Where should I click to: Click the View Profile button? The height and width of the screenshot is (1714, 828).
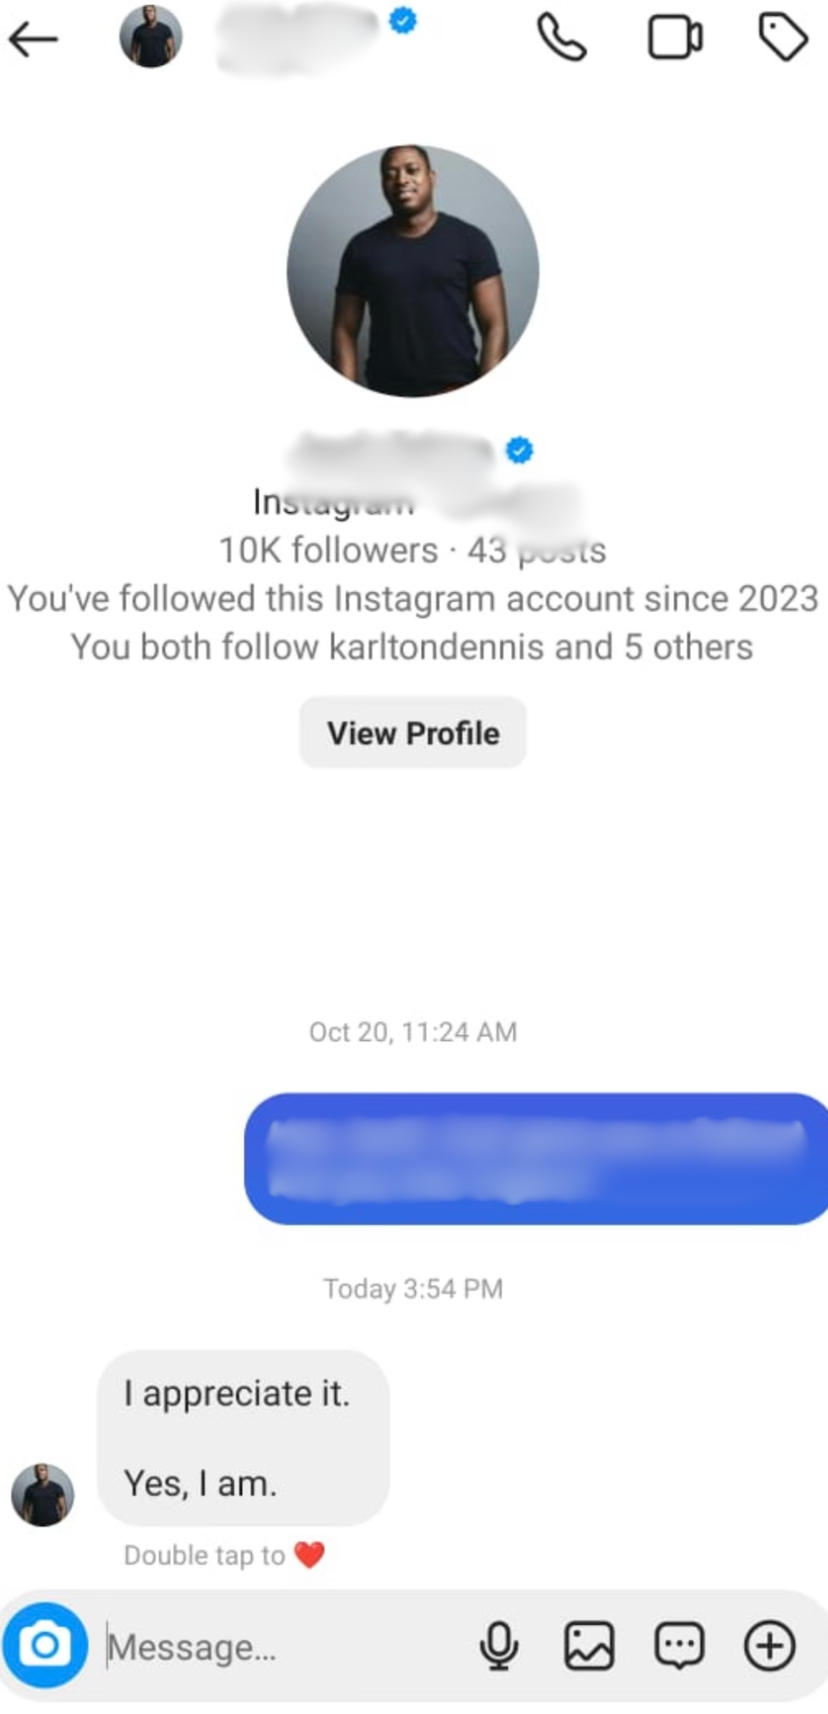coord(413,733)
